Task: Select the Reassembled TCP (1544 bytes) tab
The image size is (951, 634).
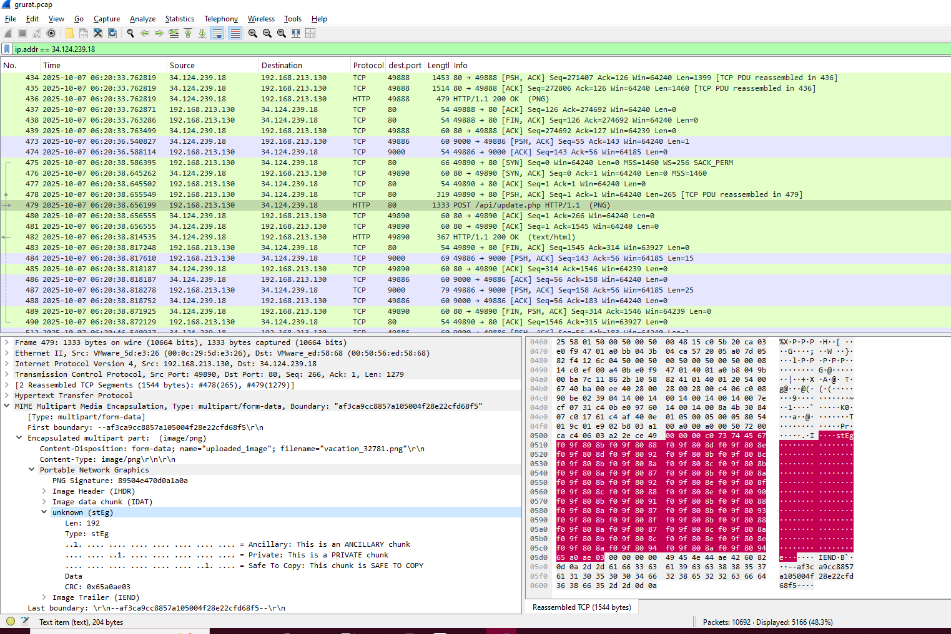Action: pos(581,607)
